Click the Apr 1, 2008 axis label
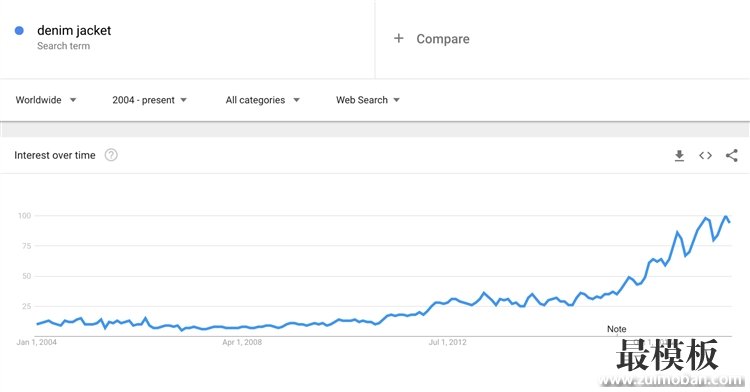Viewport: 750px width, 392px height. 242,342
